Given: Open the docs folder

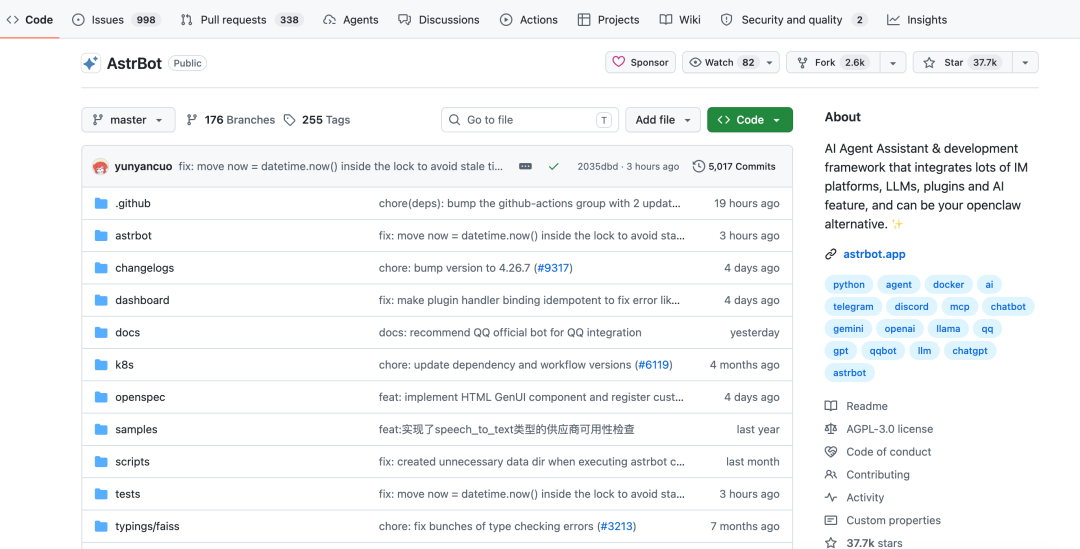Looking at the screenshot, I should 127,333.
